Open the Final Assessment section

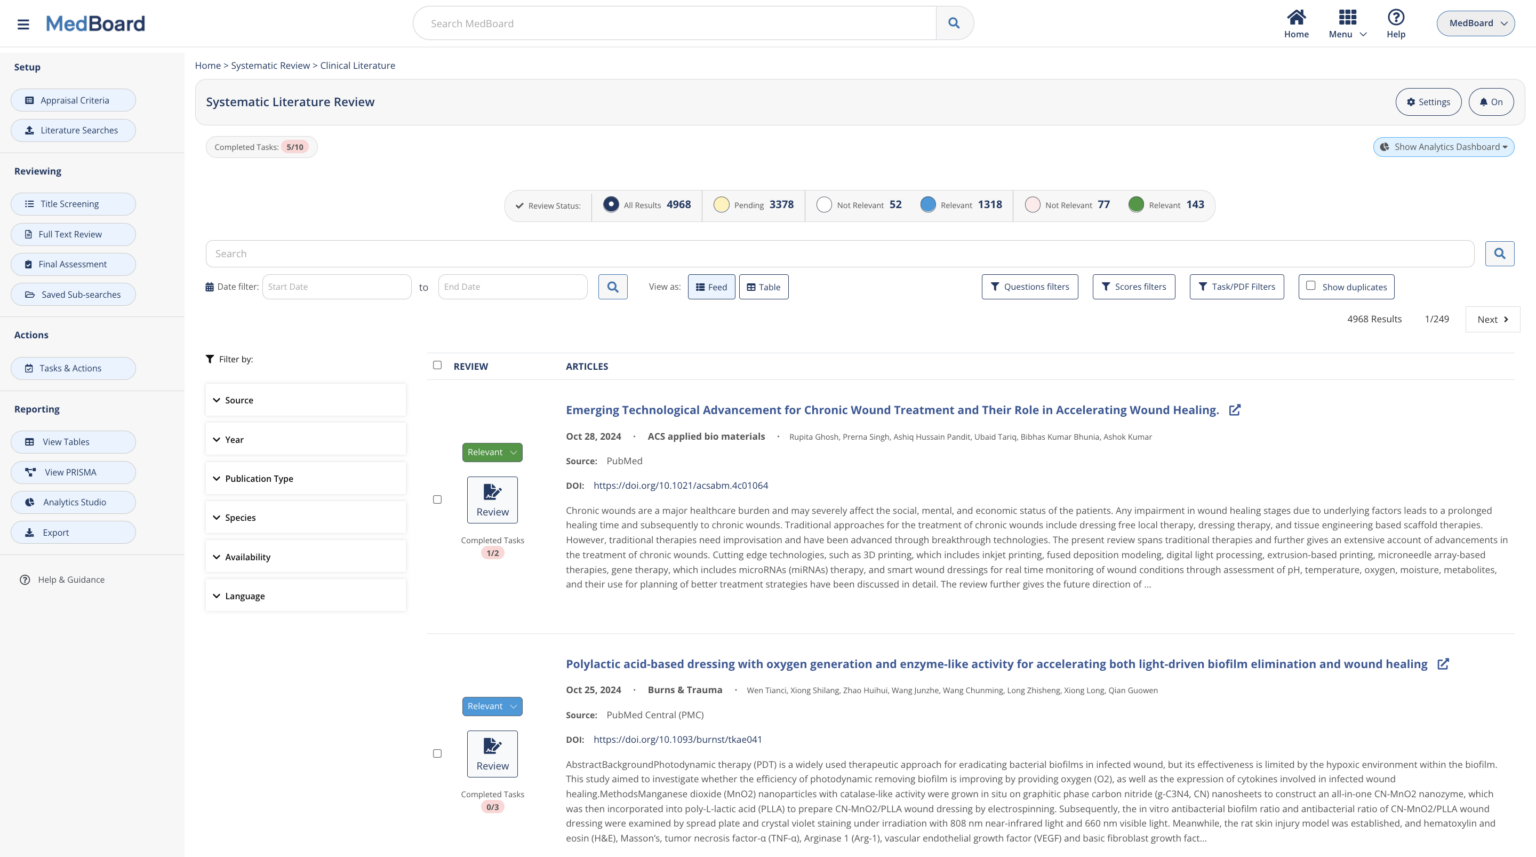point(73,263)
